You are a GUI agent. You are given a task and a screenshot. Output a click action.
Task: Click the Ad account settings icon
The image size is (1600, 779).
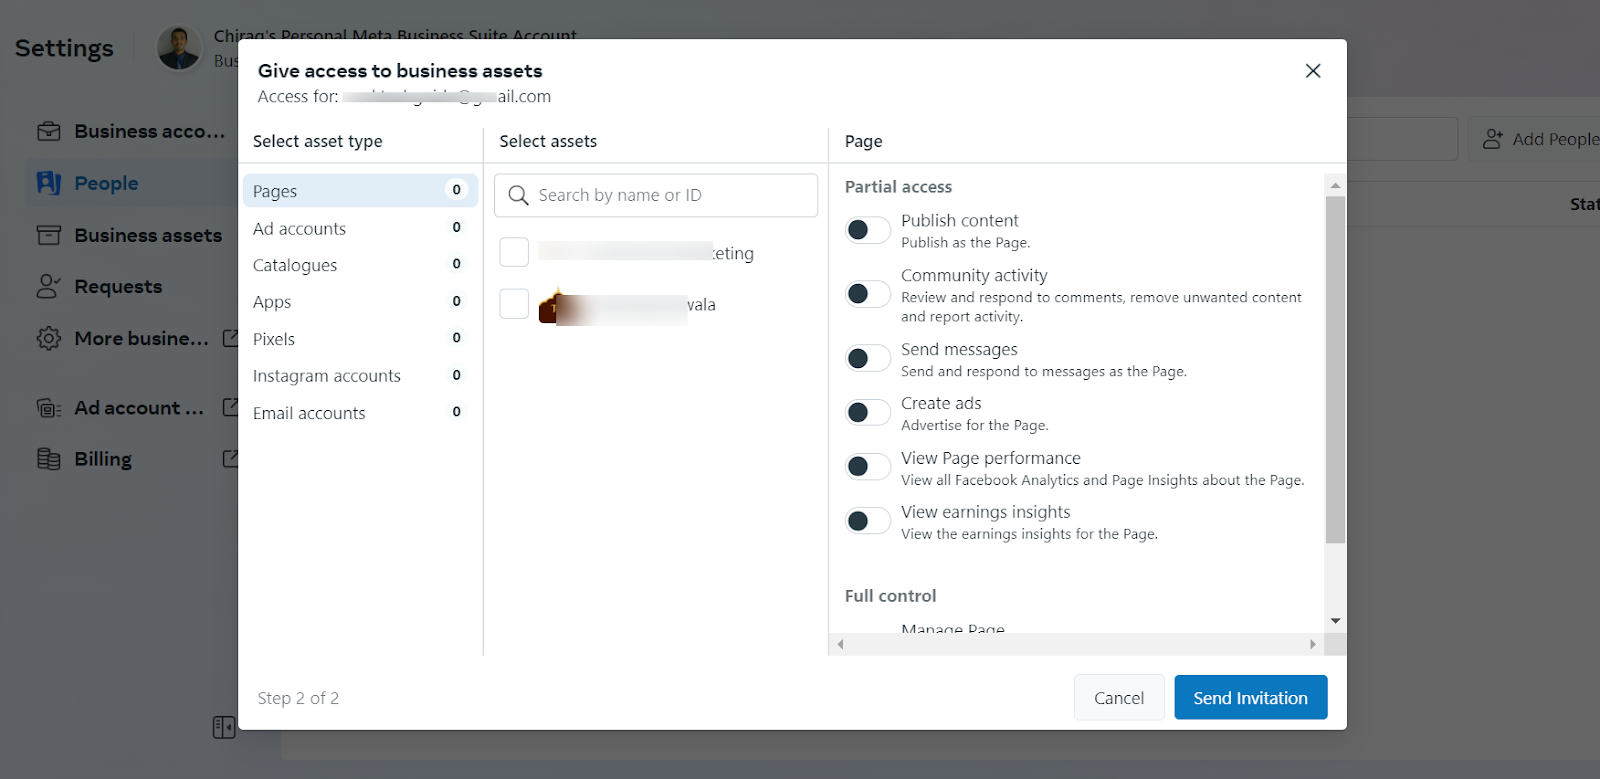tap(49, 408)
